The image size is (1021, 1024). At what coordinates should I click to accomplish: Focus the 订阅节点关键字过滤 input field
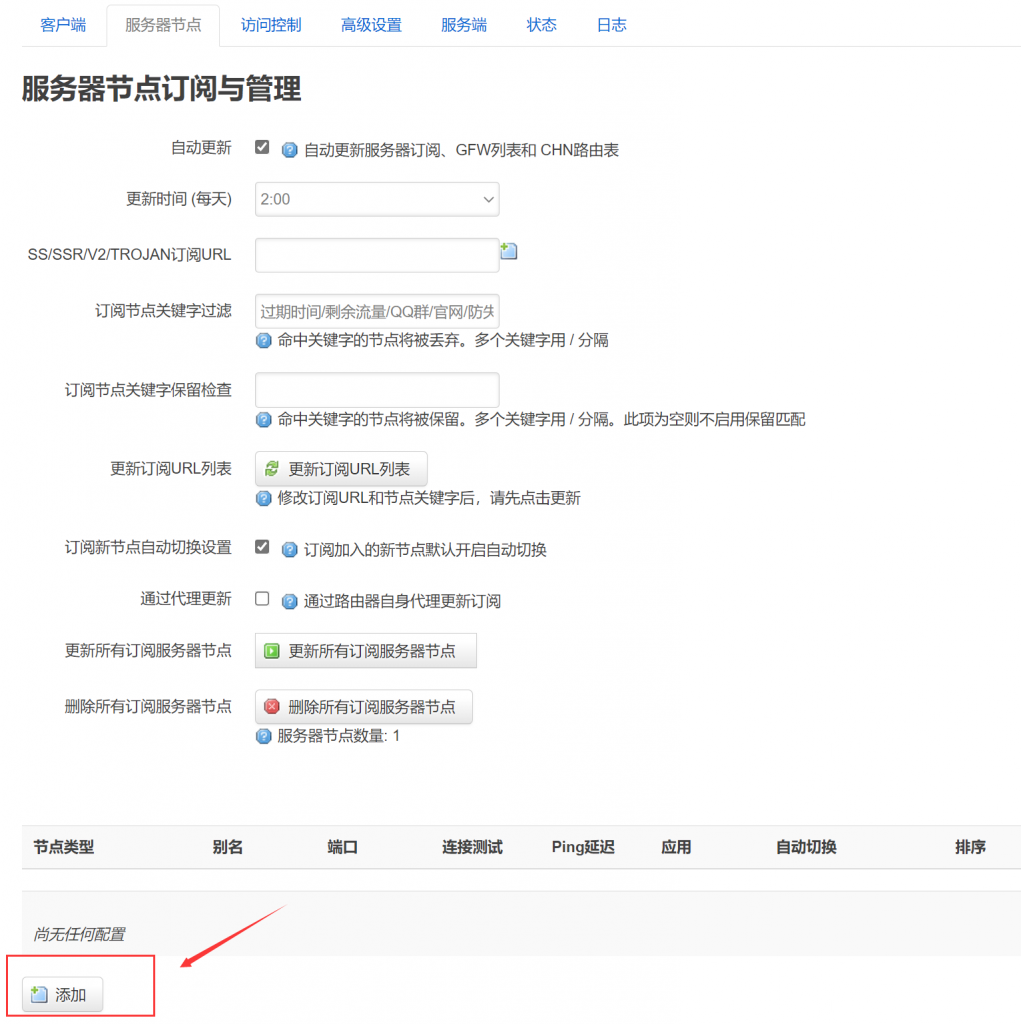click(x=377, y=311)
